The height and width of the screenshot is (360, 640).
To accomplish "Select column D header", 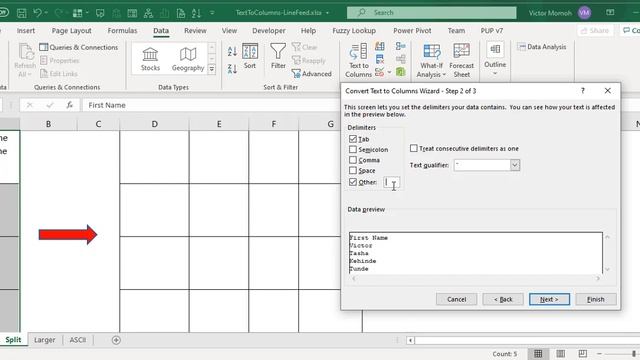I will coord(154,124).
